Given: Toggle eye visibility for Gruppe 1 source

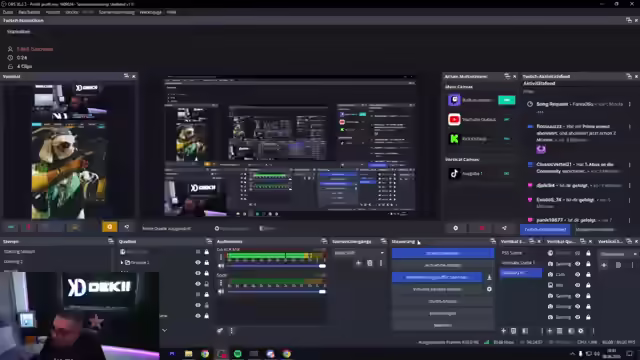Looking at the screenshot, I should 198,262.
